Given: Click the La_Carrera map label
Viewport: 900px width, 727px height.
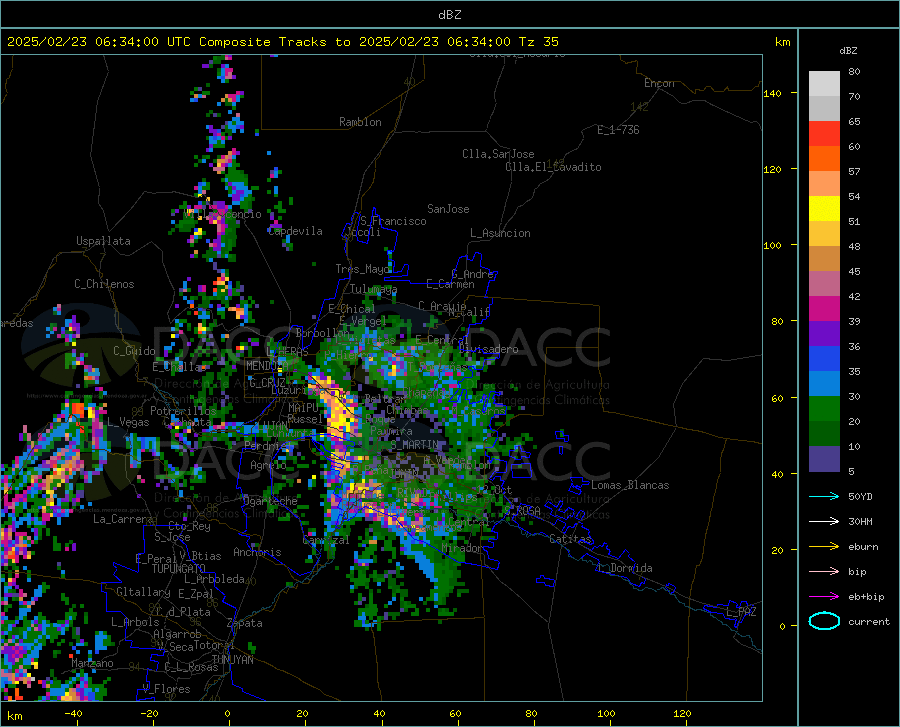Looking at the screenshot, I should 123,519.
